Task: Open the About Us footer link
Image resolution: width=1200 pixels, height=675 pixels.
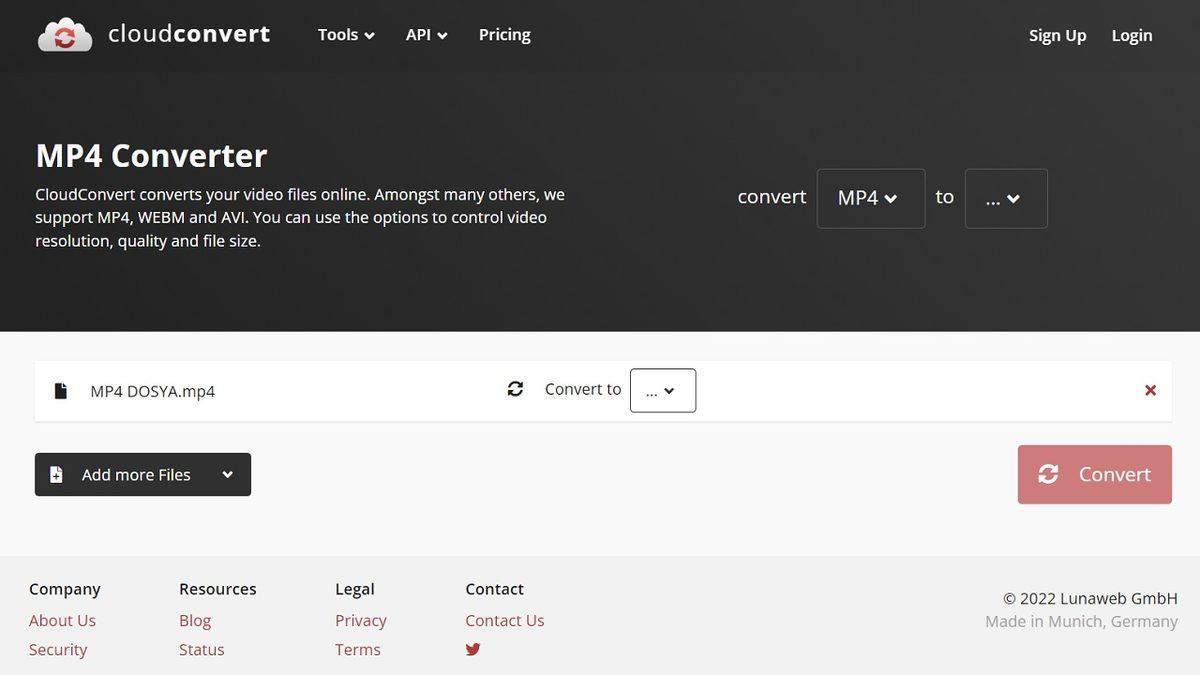Action: [x=62, y=620]
